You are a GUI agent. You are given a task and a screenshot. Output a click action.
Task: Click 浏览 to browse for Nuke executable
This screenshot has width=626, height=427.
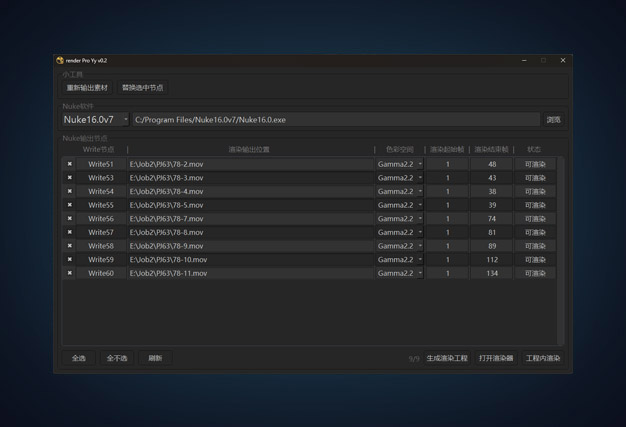(553, 120)
